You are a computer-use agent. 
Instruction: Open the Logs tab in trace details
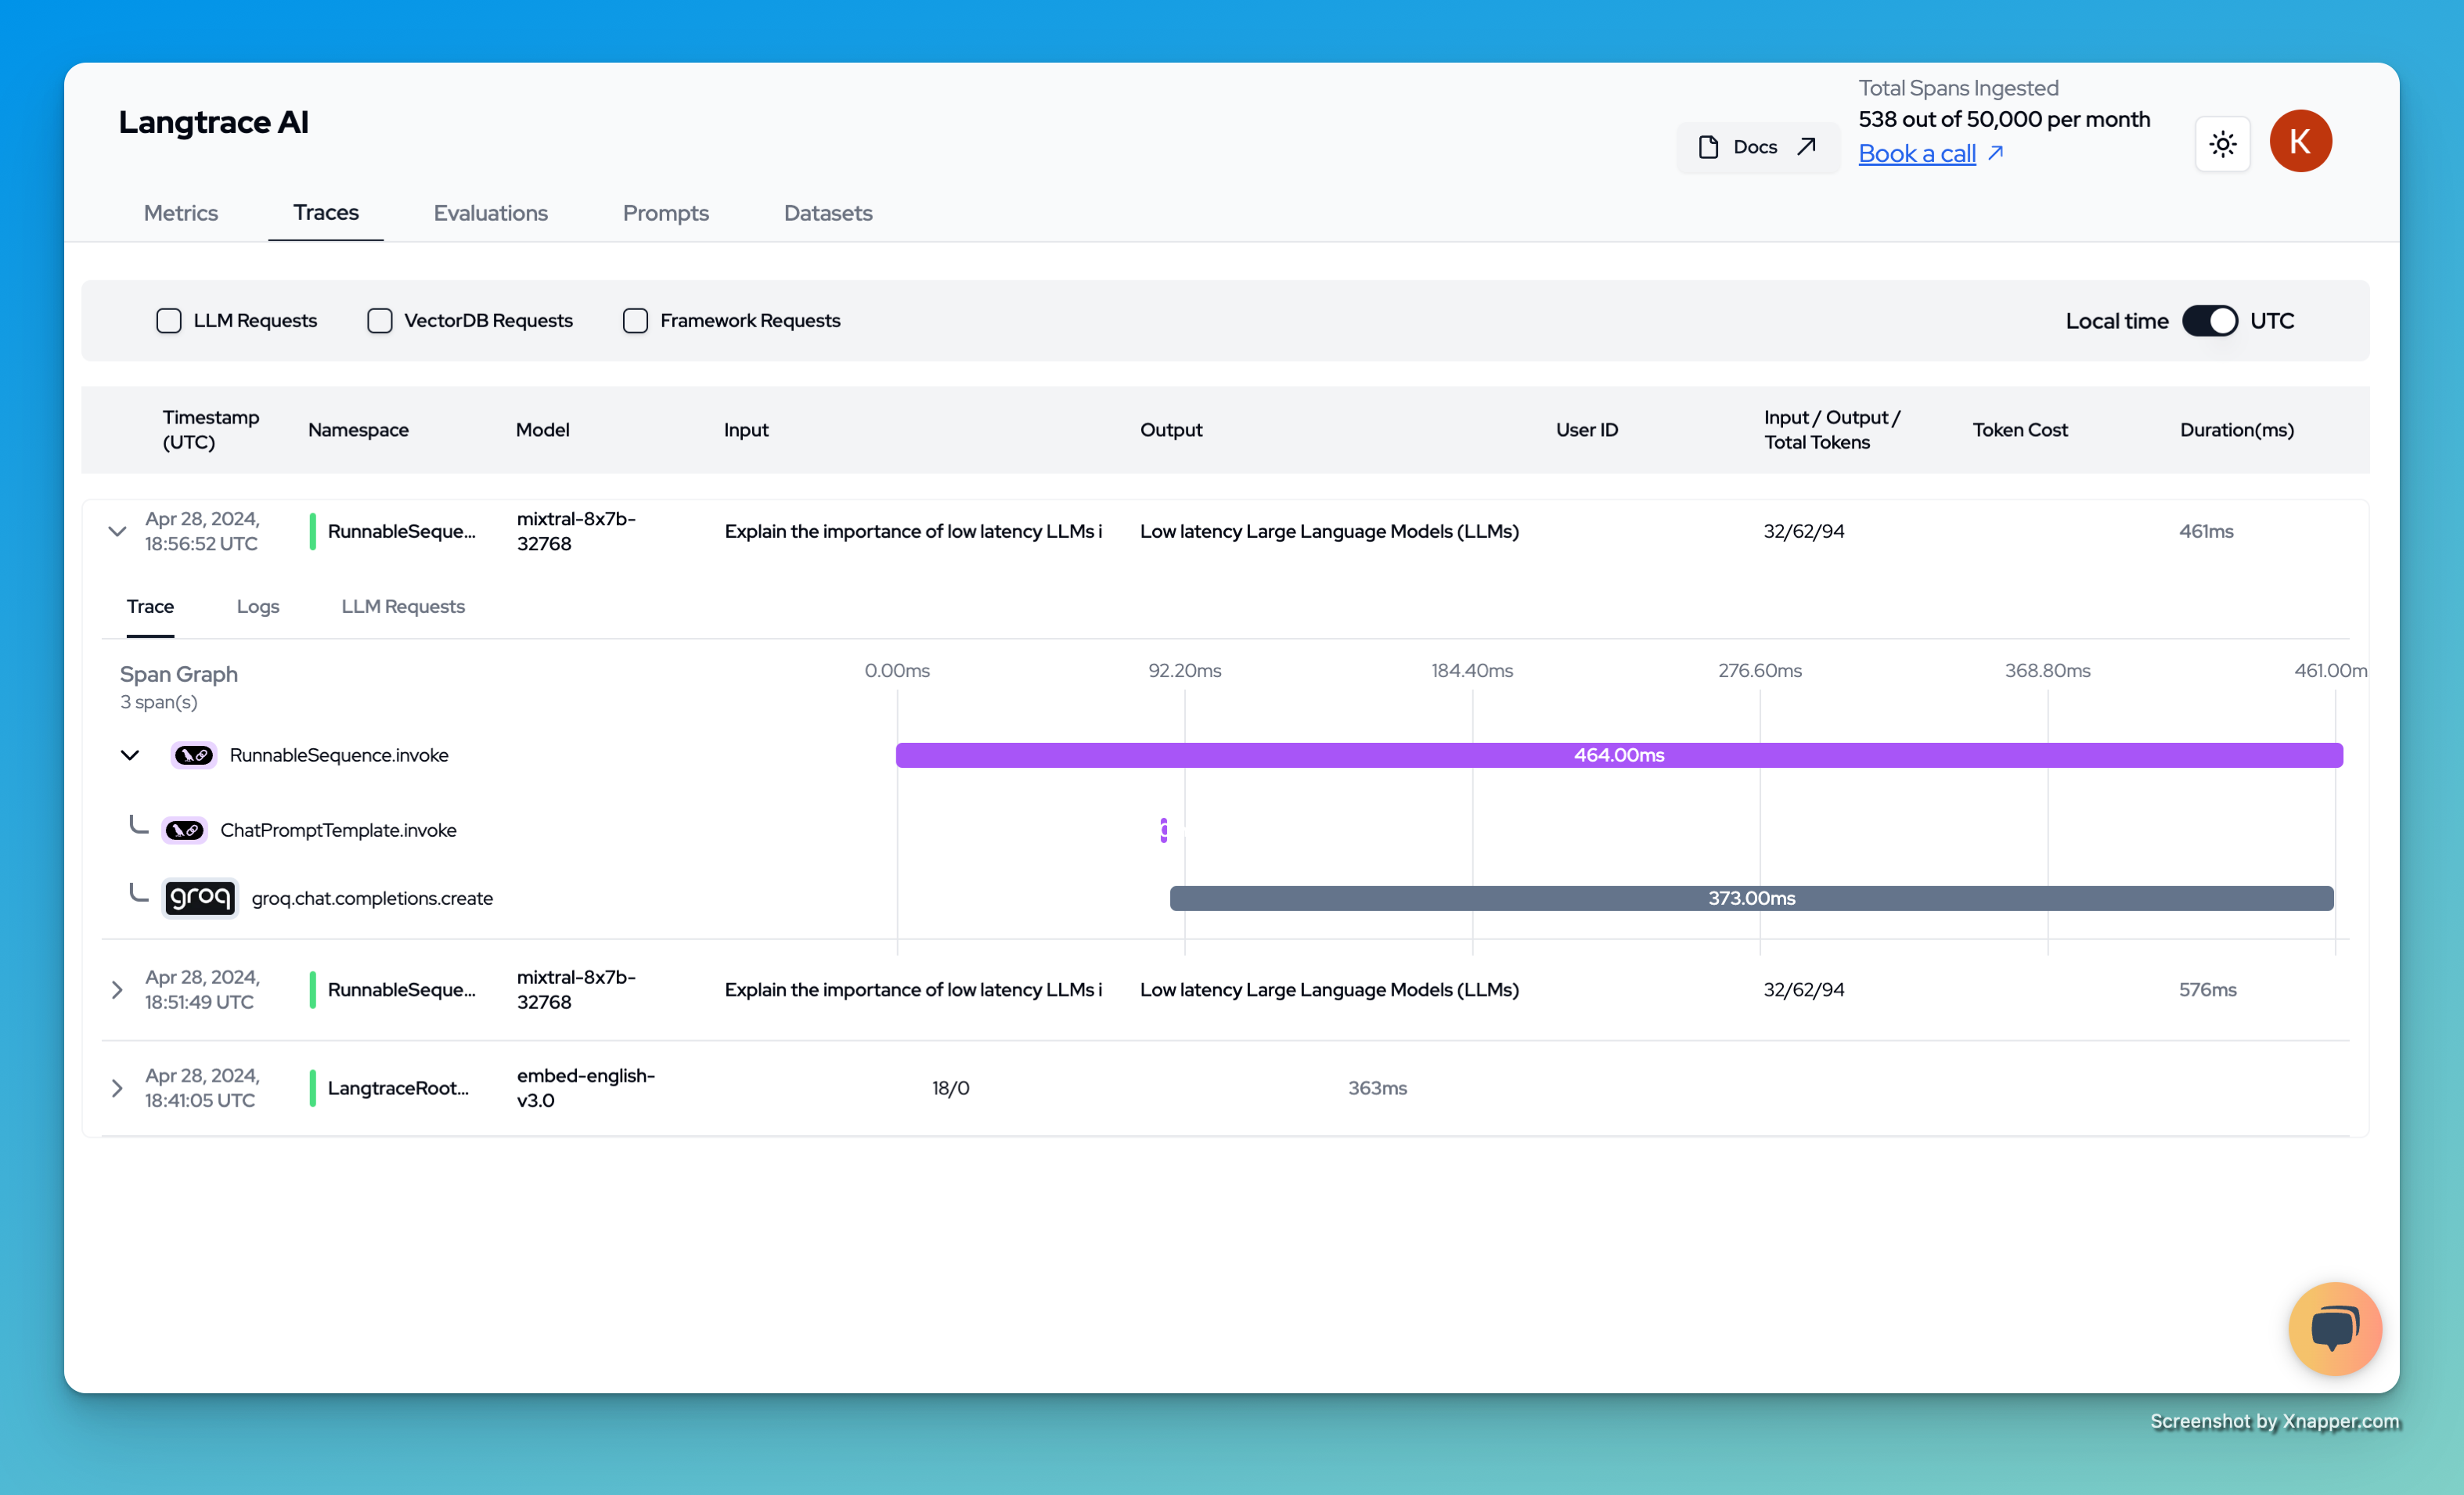[257, 606]
